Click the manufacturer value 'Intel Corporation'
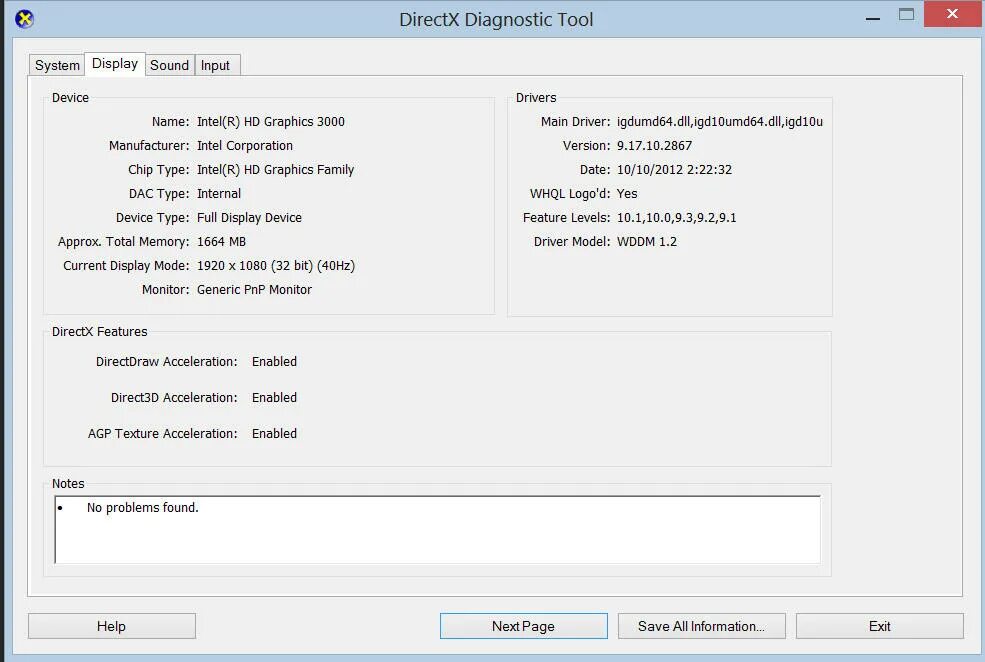Screen dimensions: 985x662 [x=245, y=146]
